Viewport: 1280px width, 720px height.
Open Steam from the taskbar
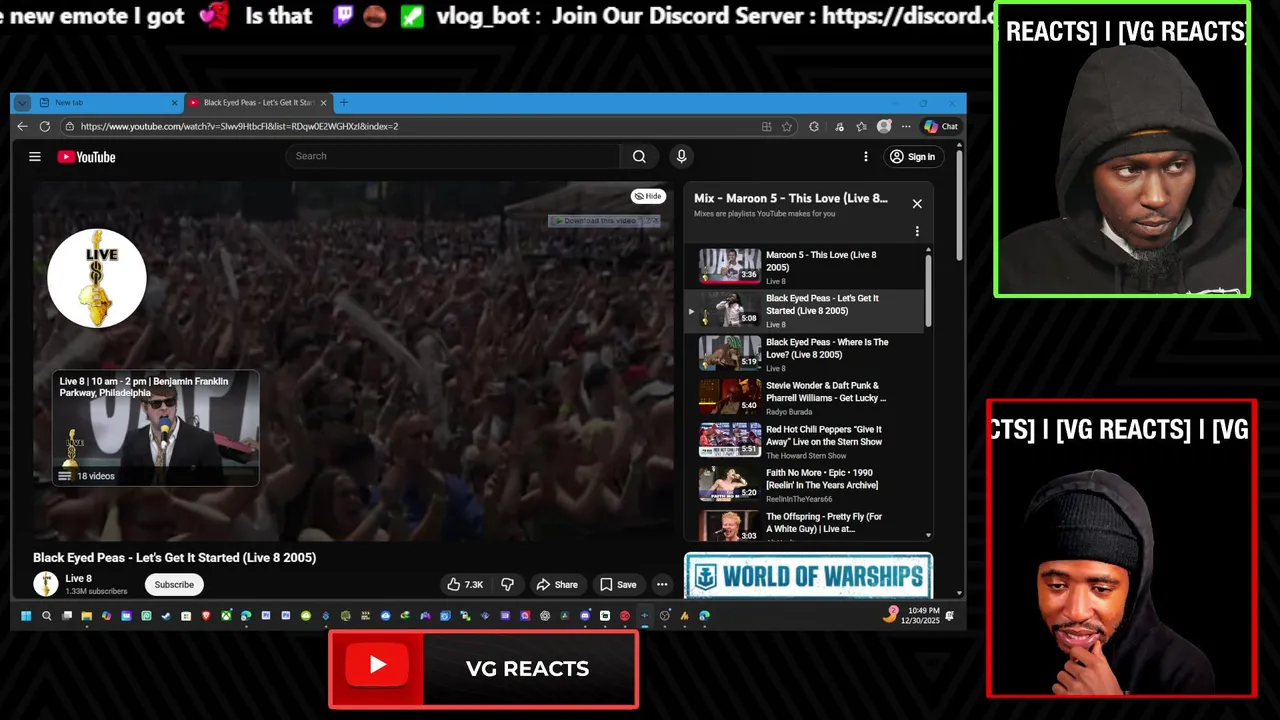click(x=166, y=616)
